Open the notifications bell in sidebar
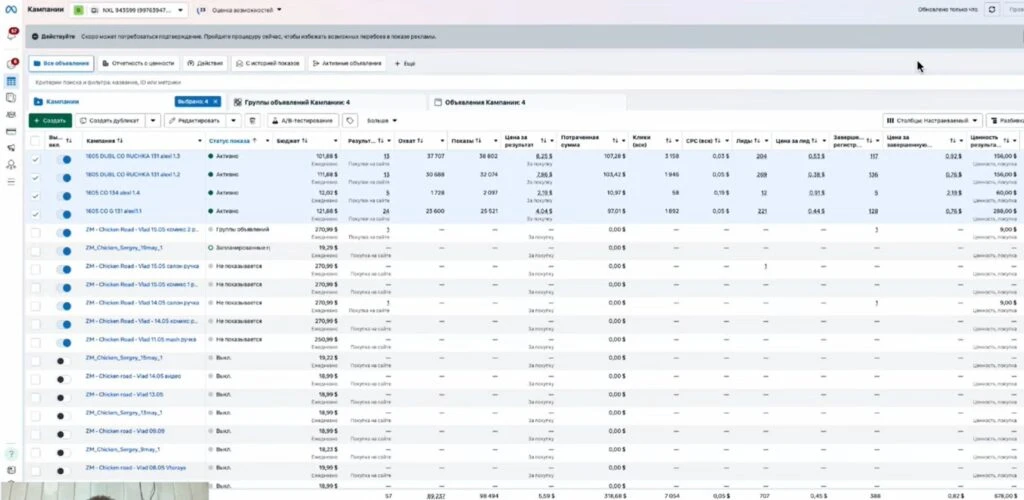The image size is (1024, 500). pyautogui.click(x=11, y=34)
